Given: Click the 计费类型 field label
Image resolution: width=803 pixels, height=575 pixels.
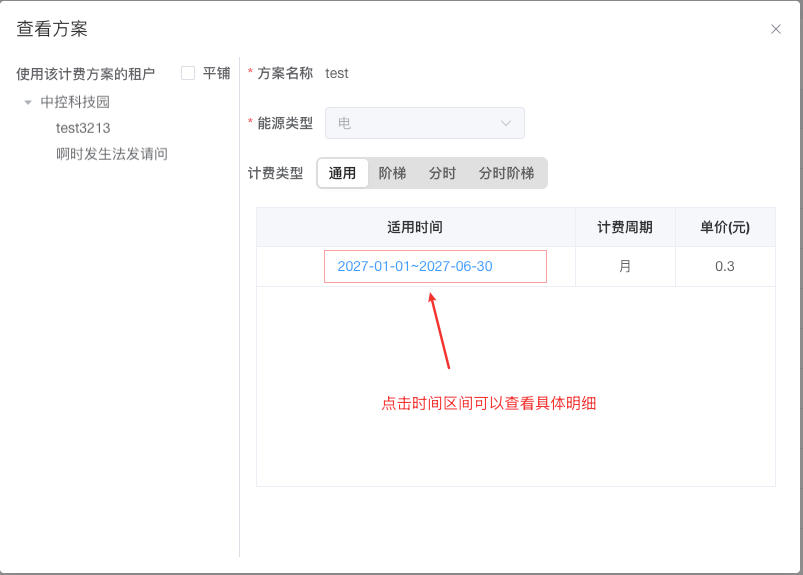Looking at the screenshot, I should [x=276, y=173].
